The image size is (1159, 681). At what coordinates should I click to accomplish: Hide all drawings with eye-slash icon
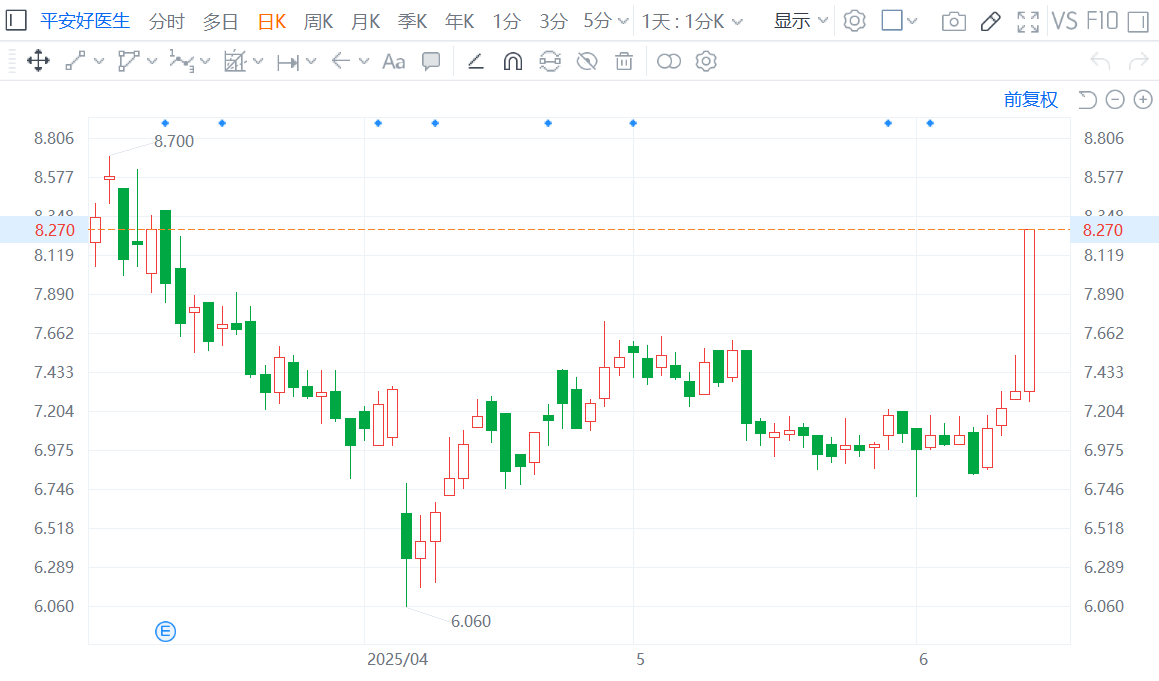pyautogui.click(x=587, y=61)
